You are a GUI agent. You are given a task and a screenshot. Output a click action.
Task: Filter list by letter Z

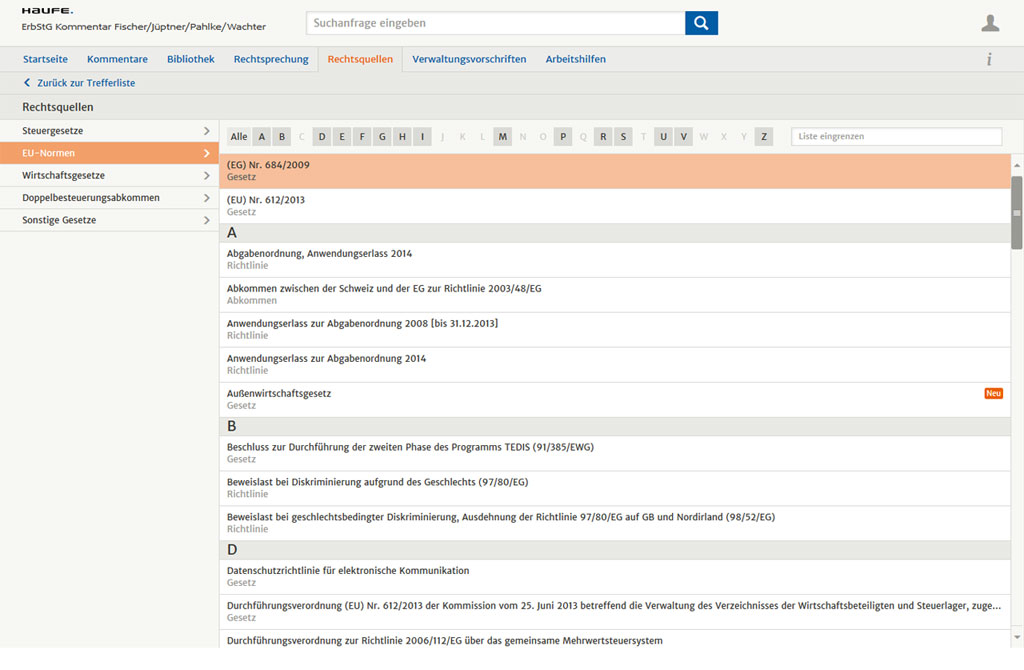click(764, 136)
